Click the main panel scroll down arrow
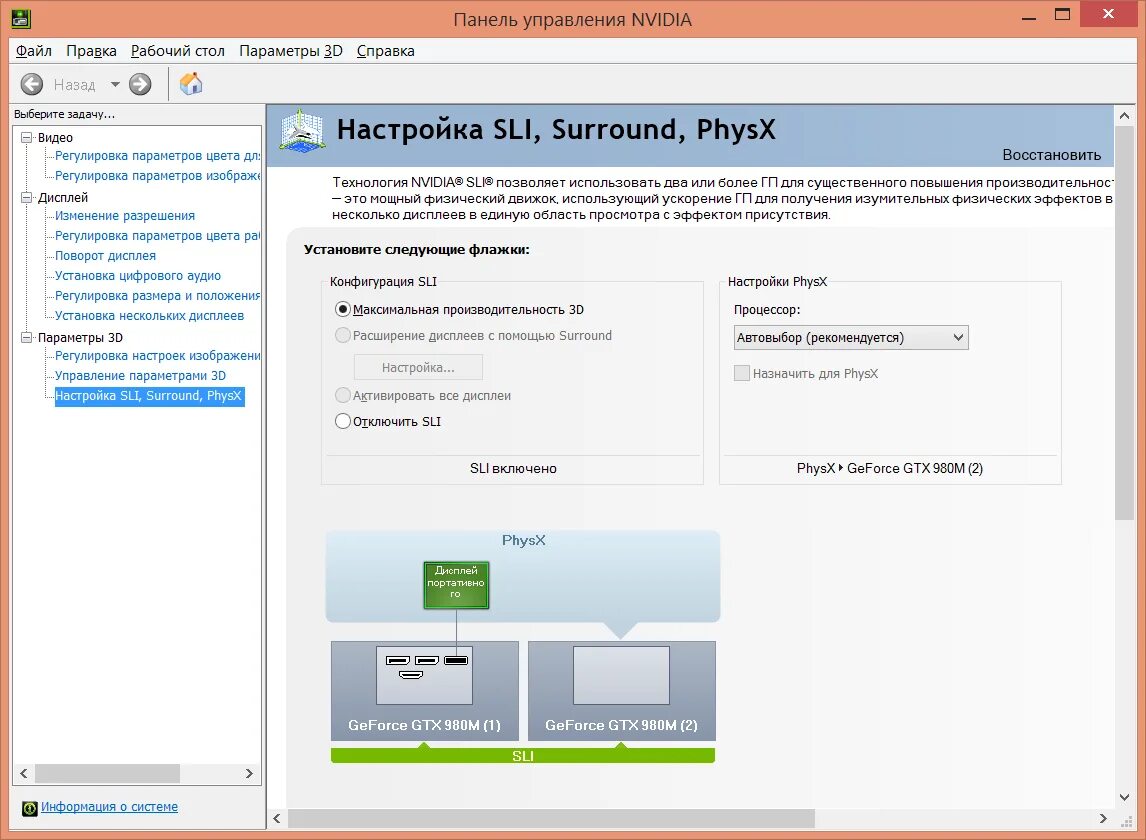This screenshot has height=840, width=1146. click(x=1124, y=798)
